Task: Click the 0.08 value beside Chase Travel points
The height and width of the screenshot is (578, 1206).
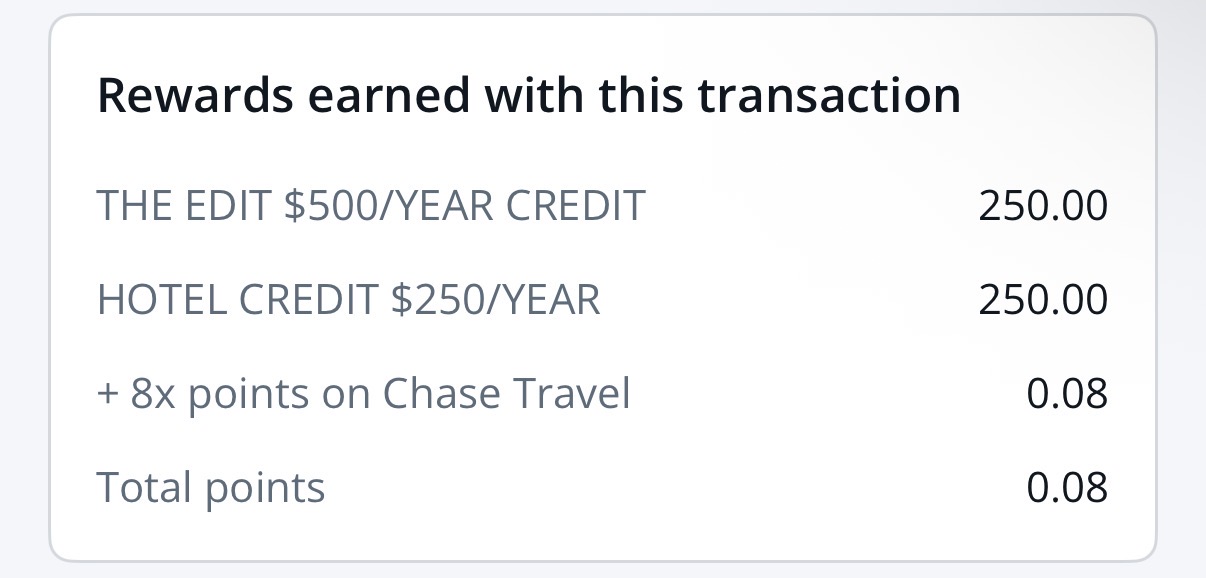Action: (1067, 394)
